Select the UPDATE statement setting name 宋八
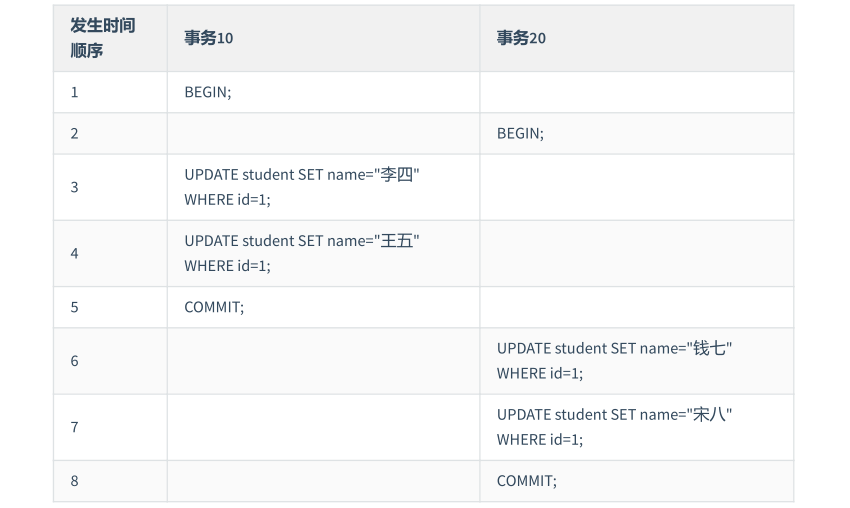This screenshot has height=508, width=850. 614,427
